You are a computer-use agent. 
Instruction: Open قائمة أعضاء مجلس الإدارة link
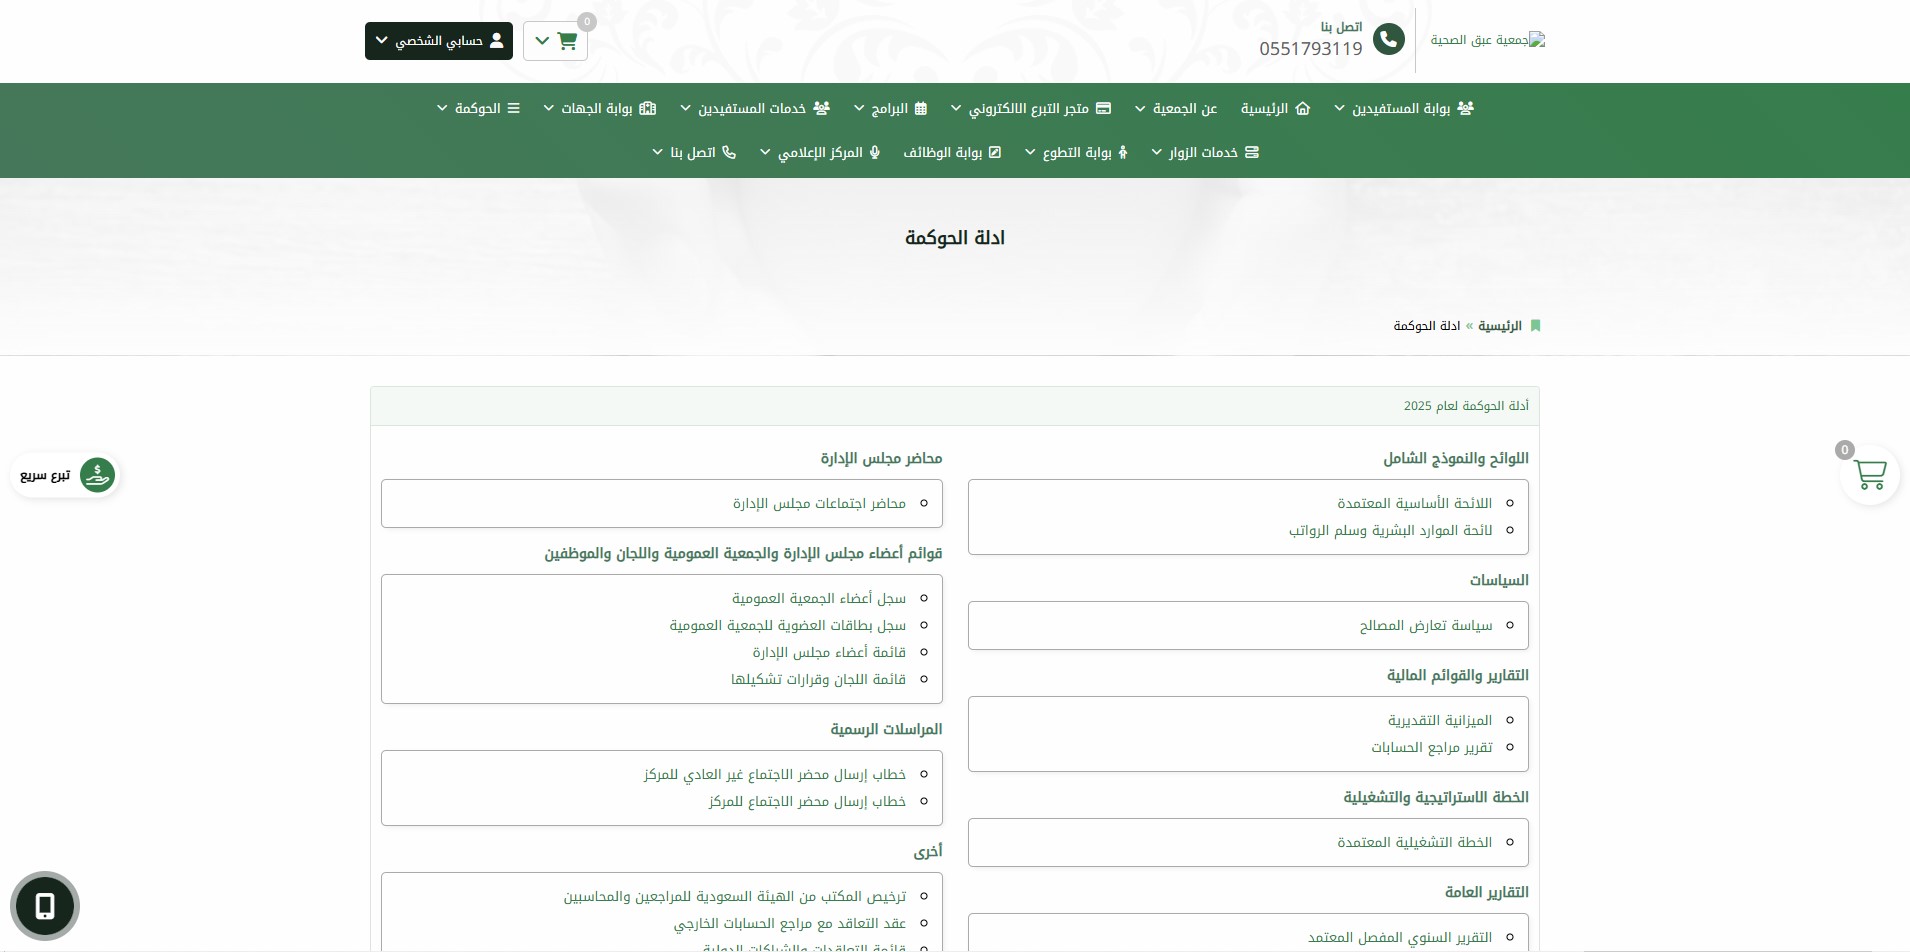(829, 652)
